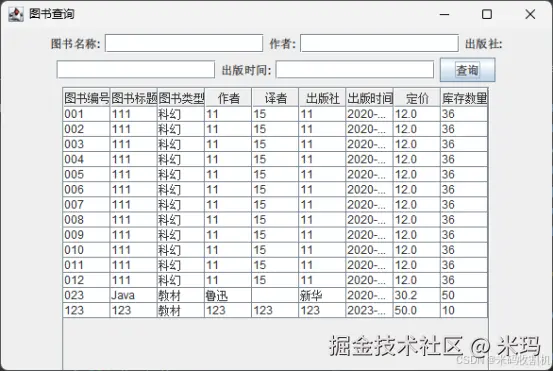Select book number cell 001
This screenshot has height=371, width=554.
tap(87, 114)
